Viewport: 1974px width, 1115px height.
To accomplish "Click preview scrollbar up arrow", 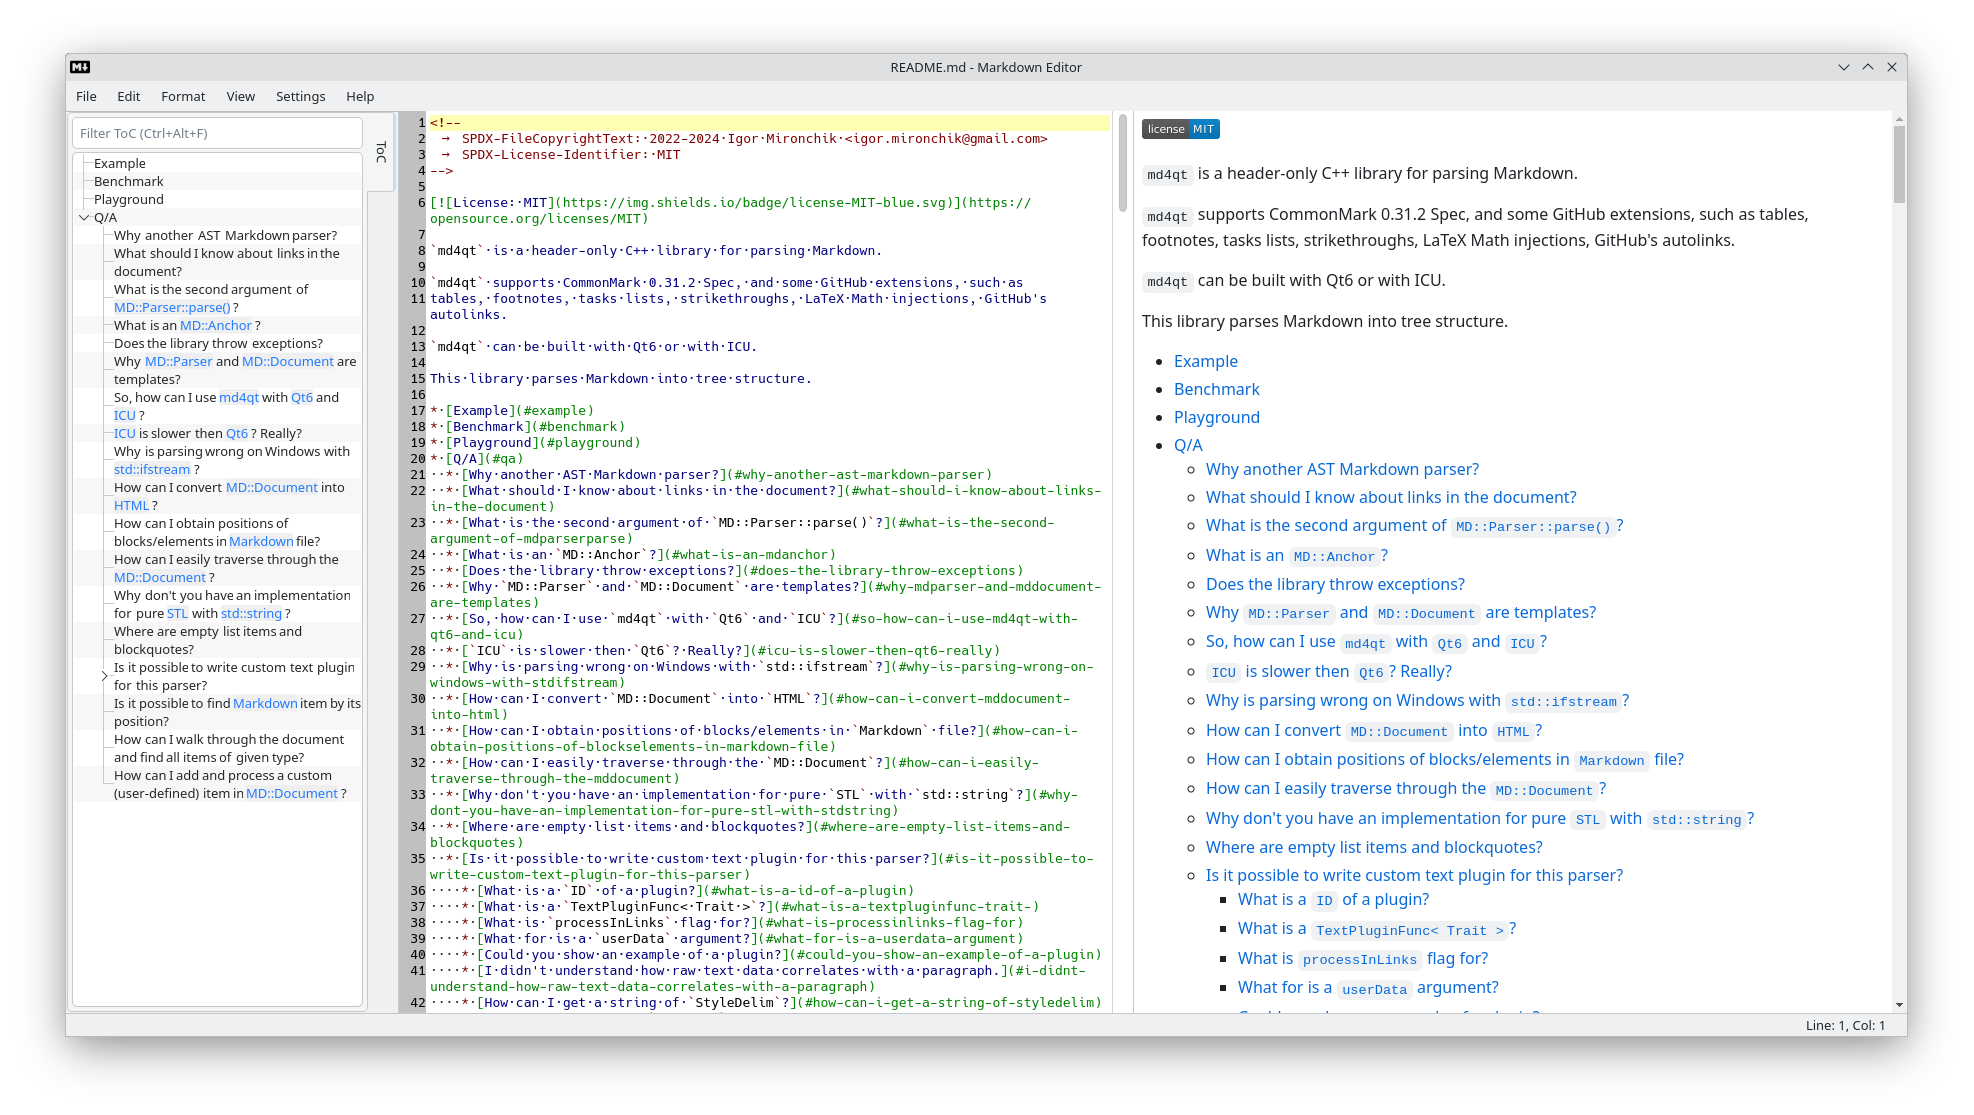I will click(1899, 119).
